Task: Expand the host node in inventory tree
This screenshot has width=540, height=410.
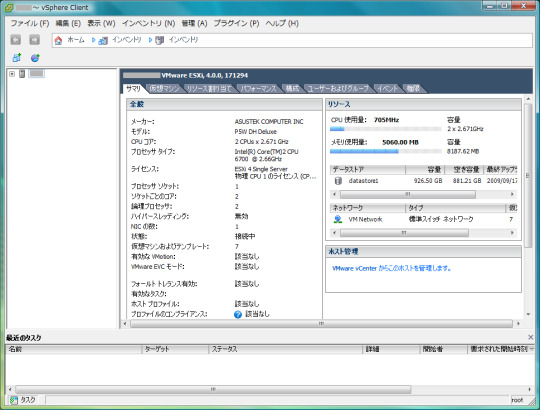Action: 12,74
